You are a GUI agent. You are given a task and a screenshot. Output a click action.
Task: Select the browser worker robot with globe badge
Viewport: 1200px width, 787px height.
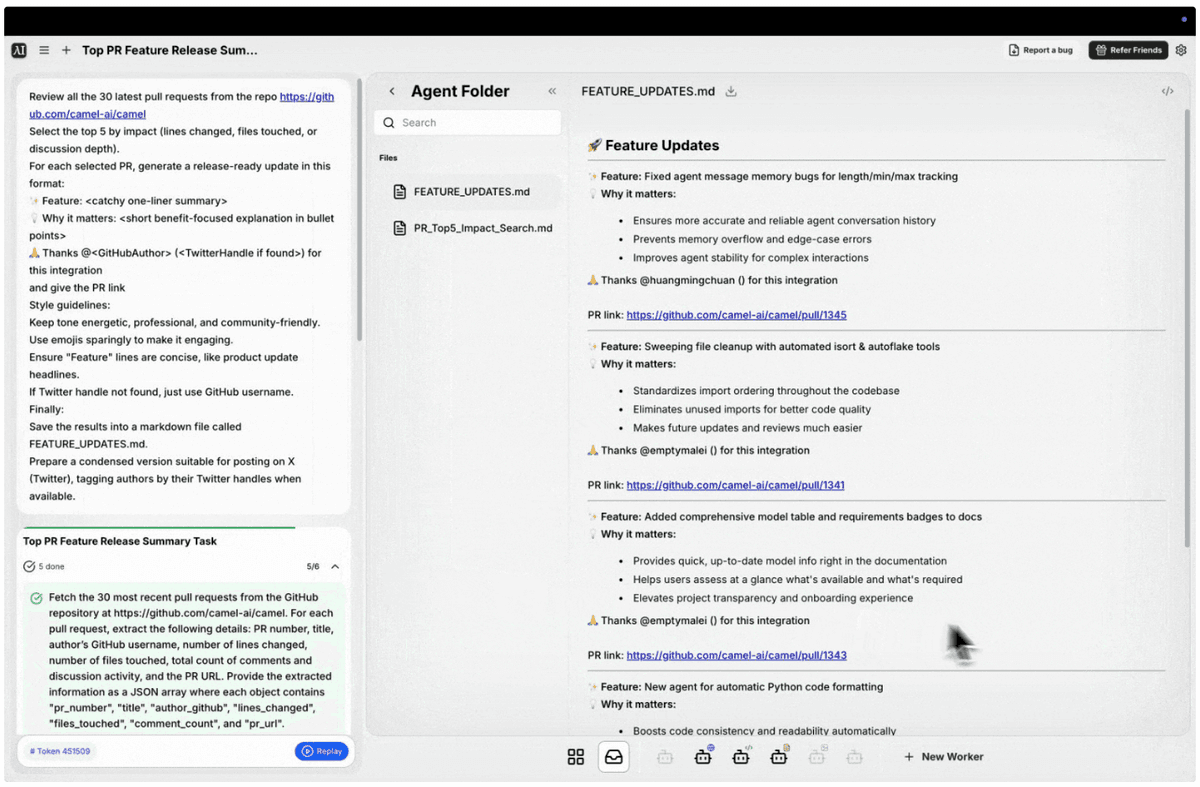point(704,757)
